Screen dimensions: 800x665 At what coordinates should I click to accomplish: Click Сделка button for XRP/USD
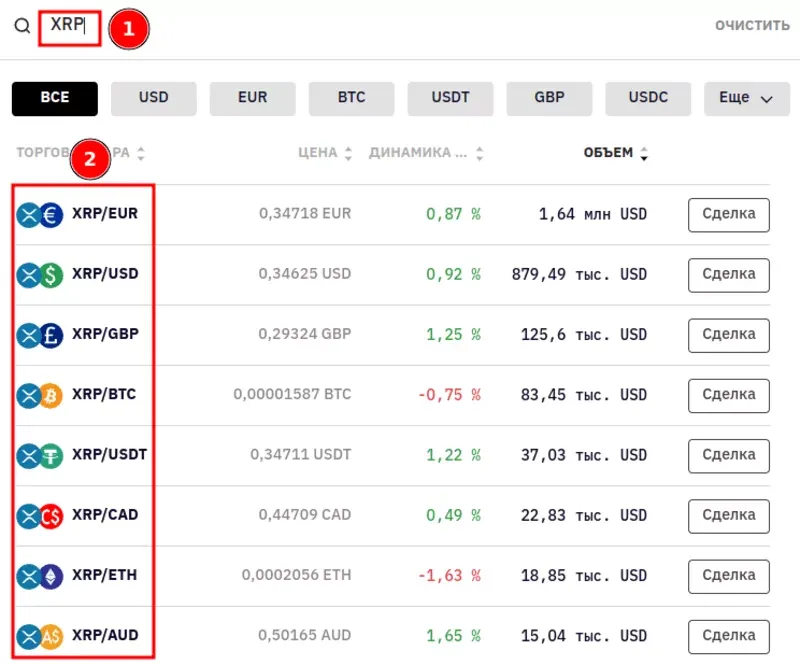(729, 275)
